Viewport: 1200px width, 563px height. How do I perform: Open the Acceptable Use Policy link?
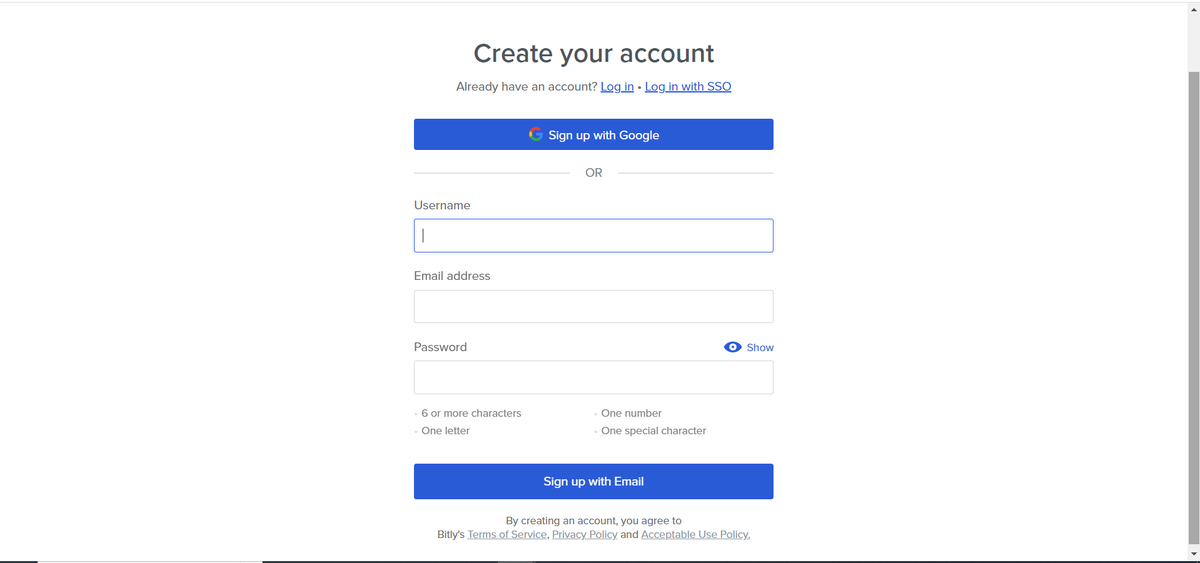click(x=695, y=535)
